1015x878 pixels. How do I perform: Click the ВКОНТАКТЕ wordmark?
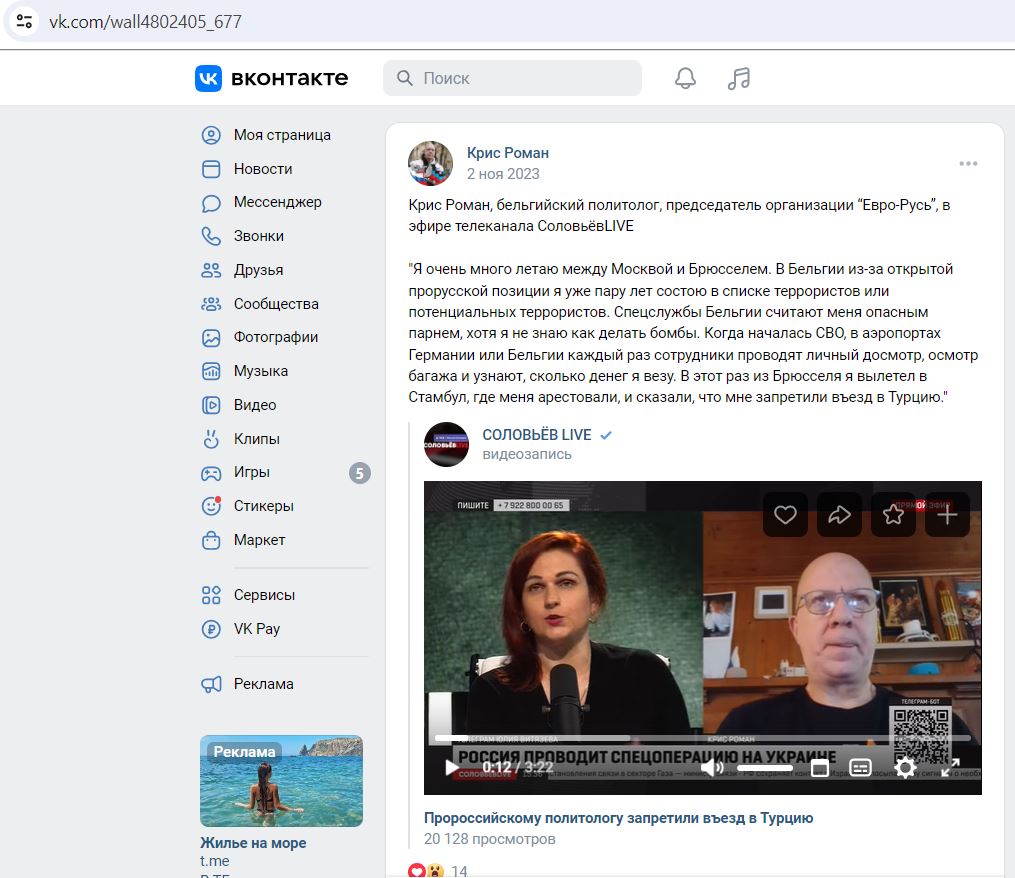289,78
